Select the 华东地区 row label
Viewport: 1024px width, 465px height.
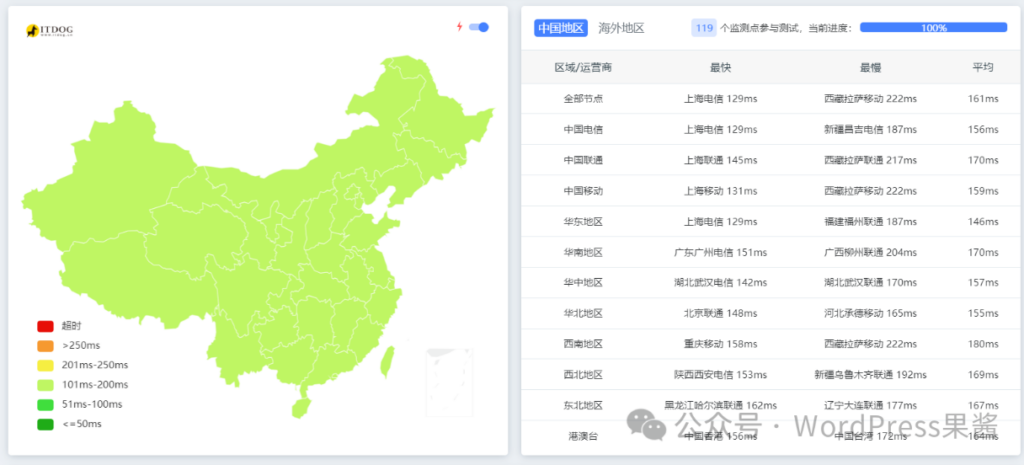point(583,221)
